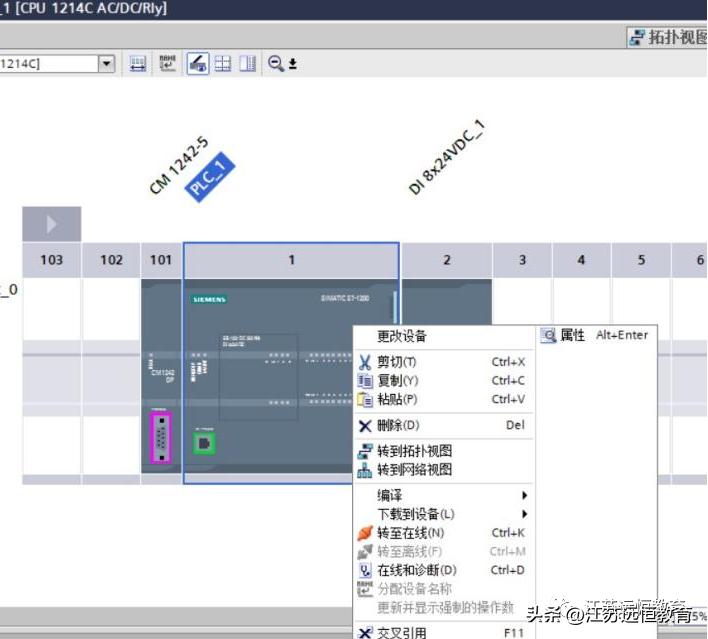The height and width of the screenshot is (639, 708).
Task: Choose 转到拓扑视图 from context menu
Action: [442, 451]
